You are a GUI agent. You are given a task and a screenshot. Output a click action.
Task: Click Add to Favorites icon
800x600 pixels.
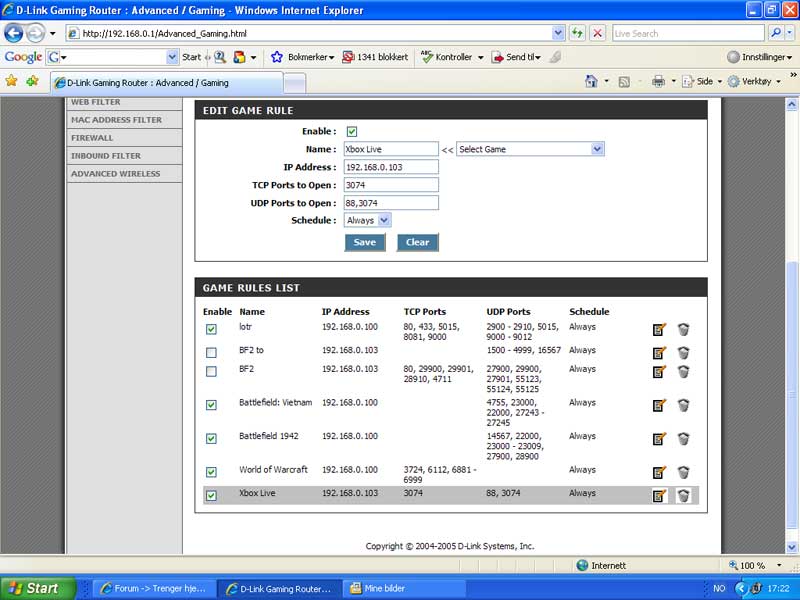[x=32, y=81]
